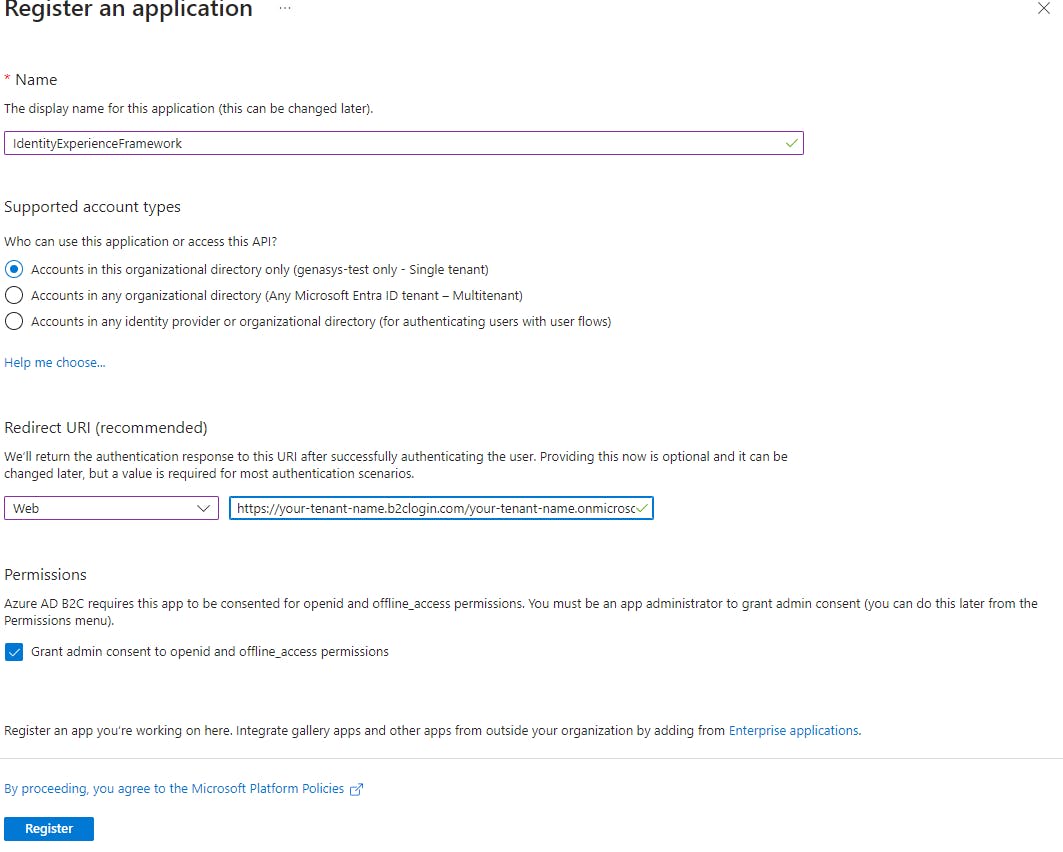This screenshot has height=852, width=1063.
Task: Select single tenant organizational directory option
Action: pyautogui.click(x=14, y=269)
